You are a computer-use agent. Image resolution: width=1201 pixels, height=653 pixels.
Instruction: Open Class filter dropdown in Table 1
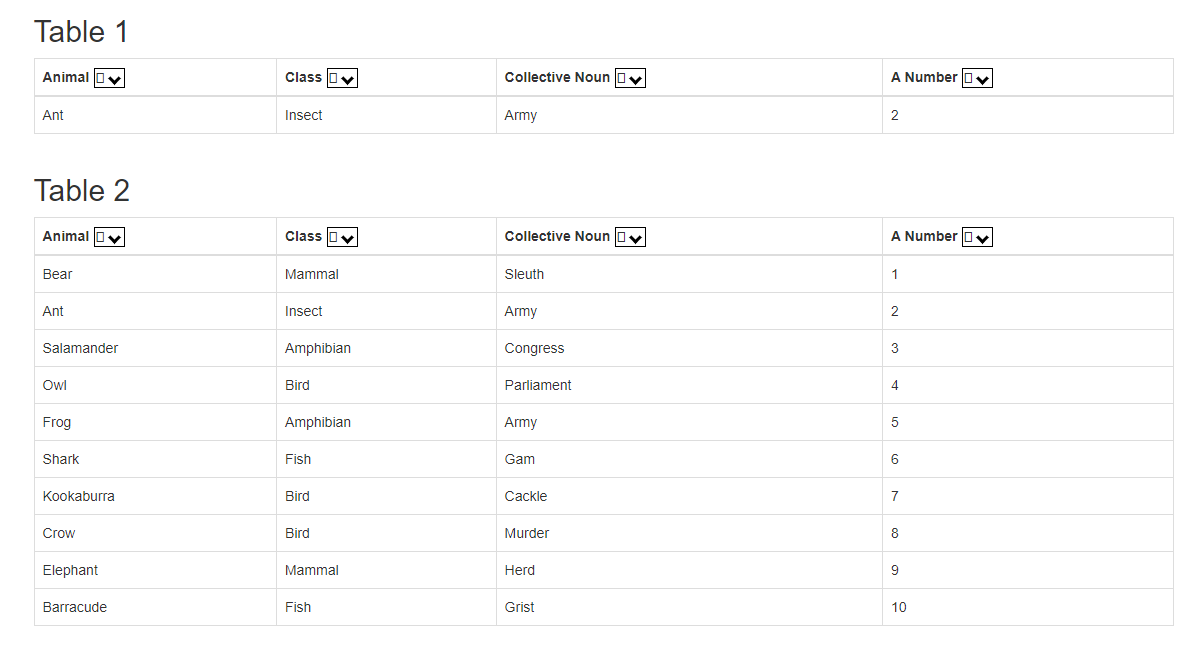(x=342, y=79)
